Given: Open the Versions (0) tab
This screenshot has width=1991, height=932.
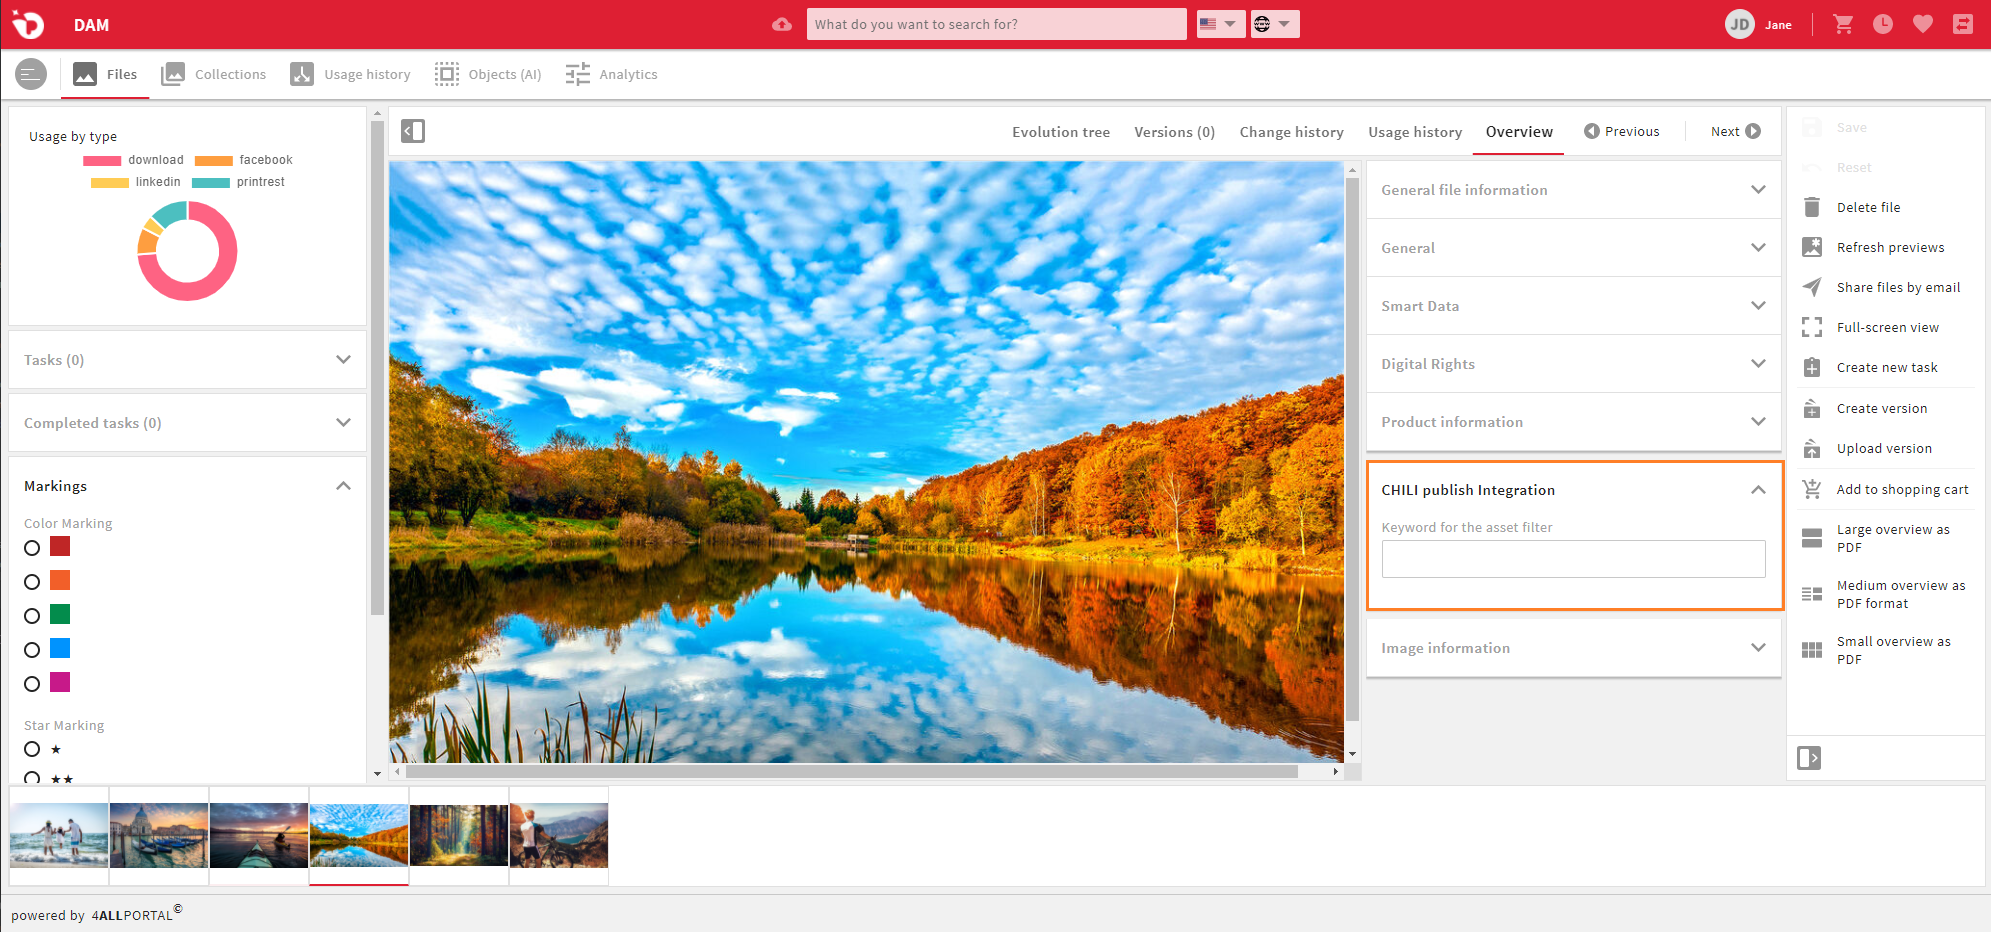Looking at the screenshot, I should (x=1174, y=132).
